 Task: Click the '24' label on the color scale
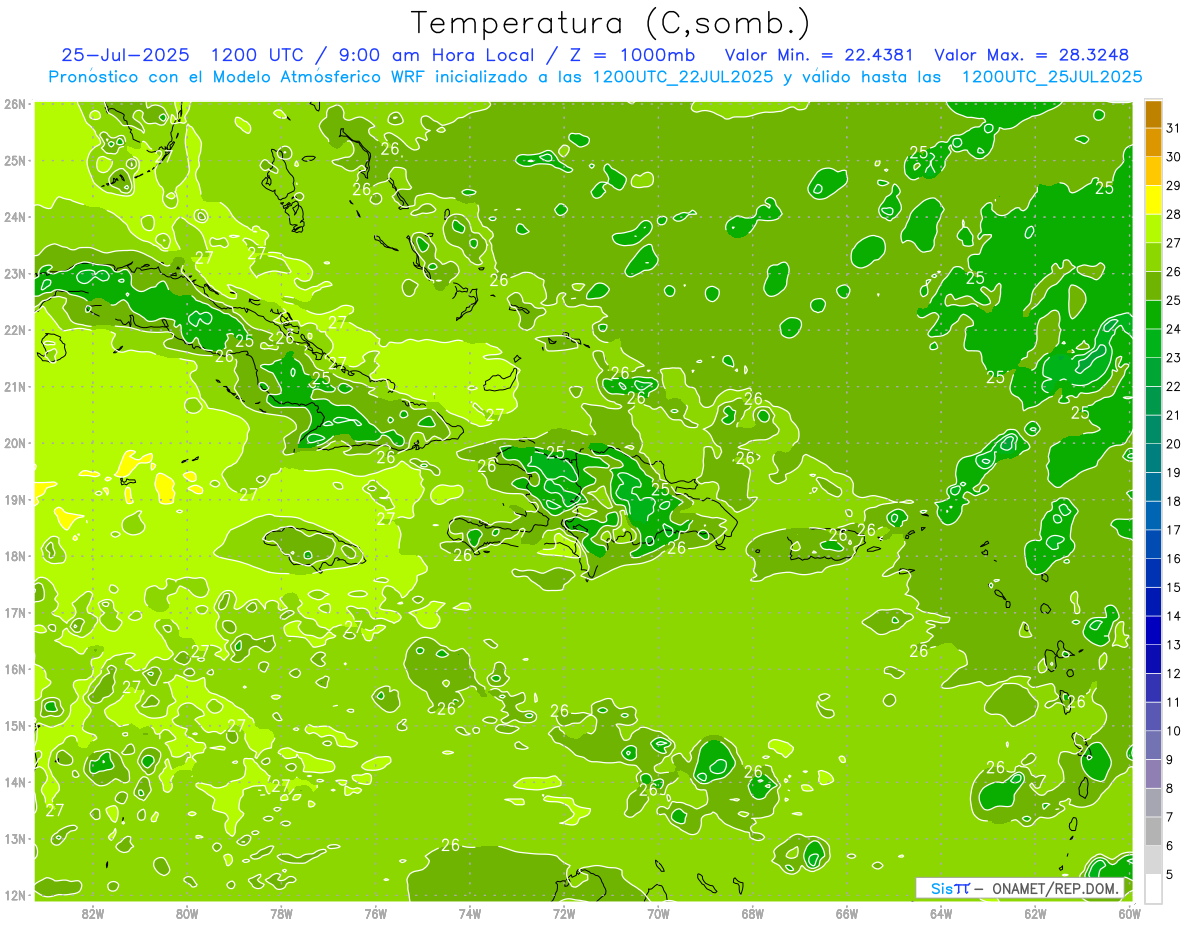tap(1173, 329)
